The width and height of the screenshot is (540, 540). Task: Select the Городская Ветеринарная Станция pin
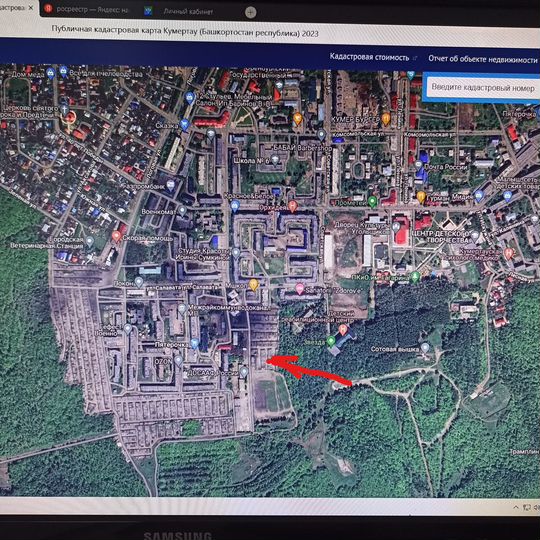pyautogui.click(x=90, y=241)
